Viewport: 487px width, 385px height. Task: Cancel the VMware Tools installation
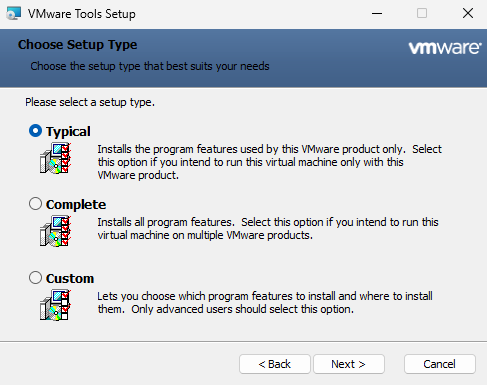(x=440, y=364)
